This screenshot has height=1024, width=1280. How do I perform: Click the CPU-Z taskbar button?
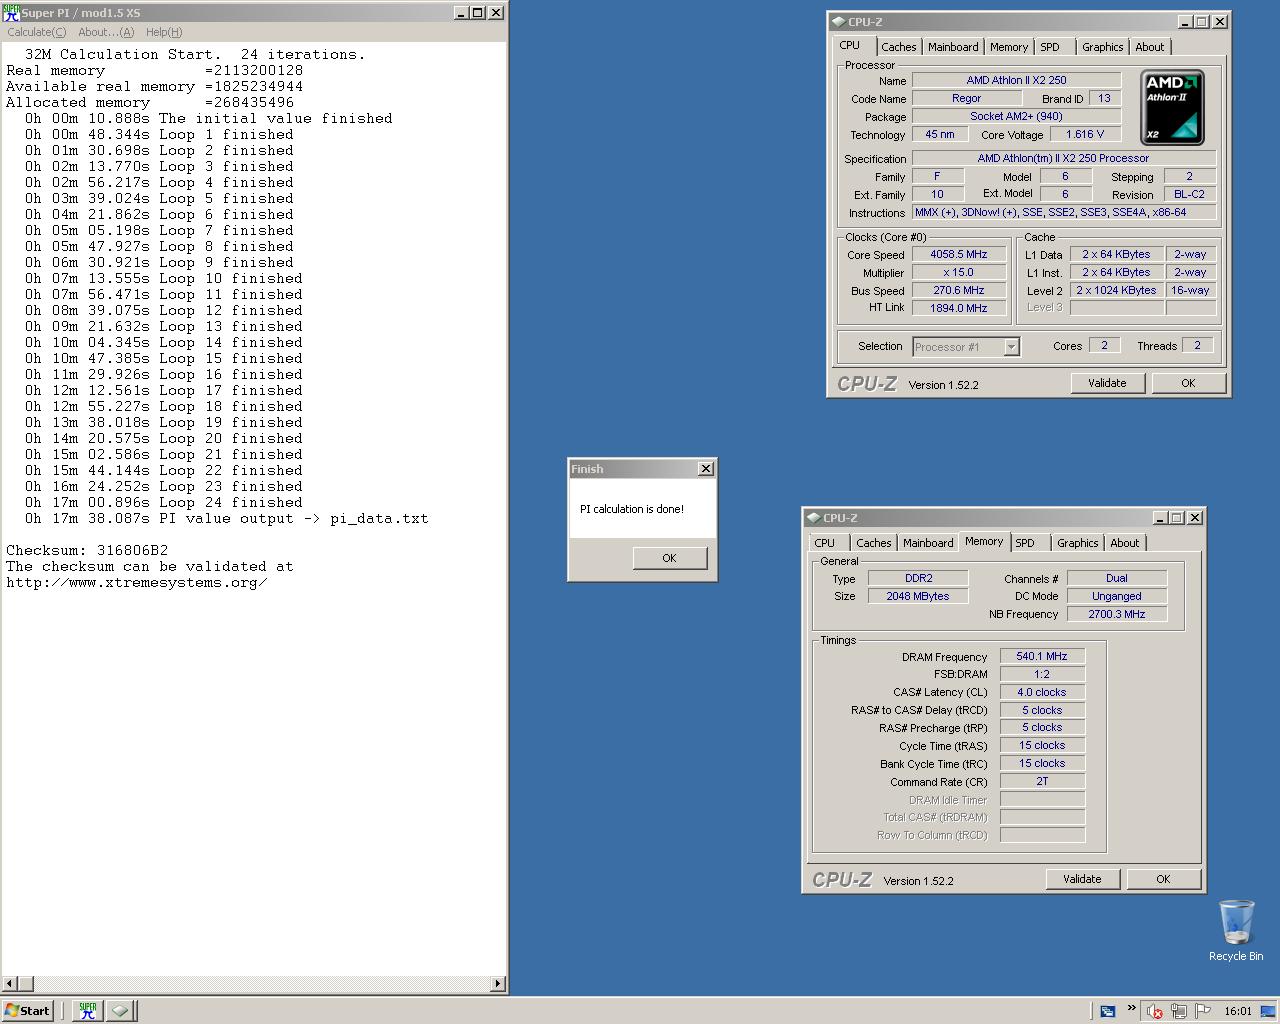pos(120,1010)
